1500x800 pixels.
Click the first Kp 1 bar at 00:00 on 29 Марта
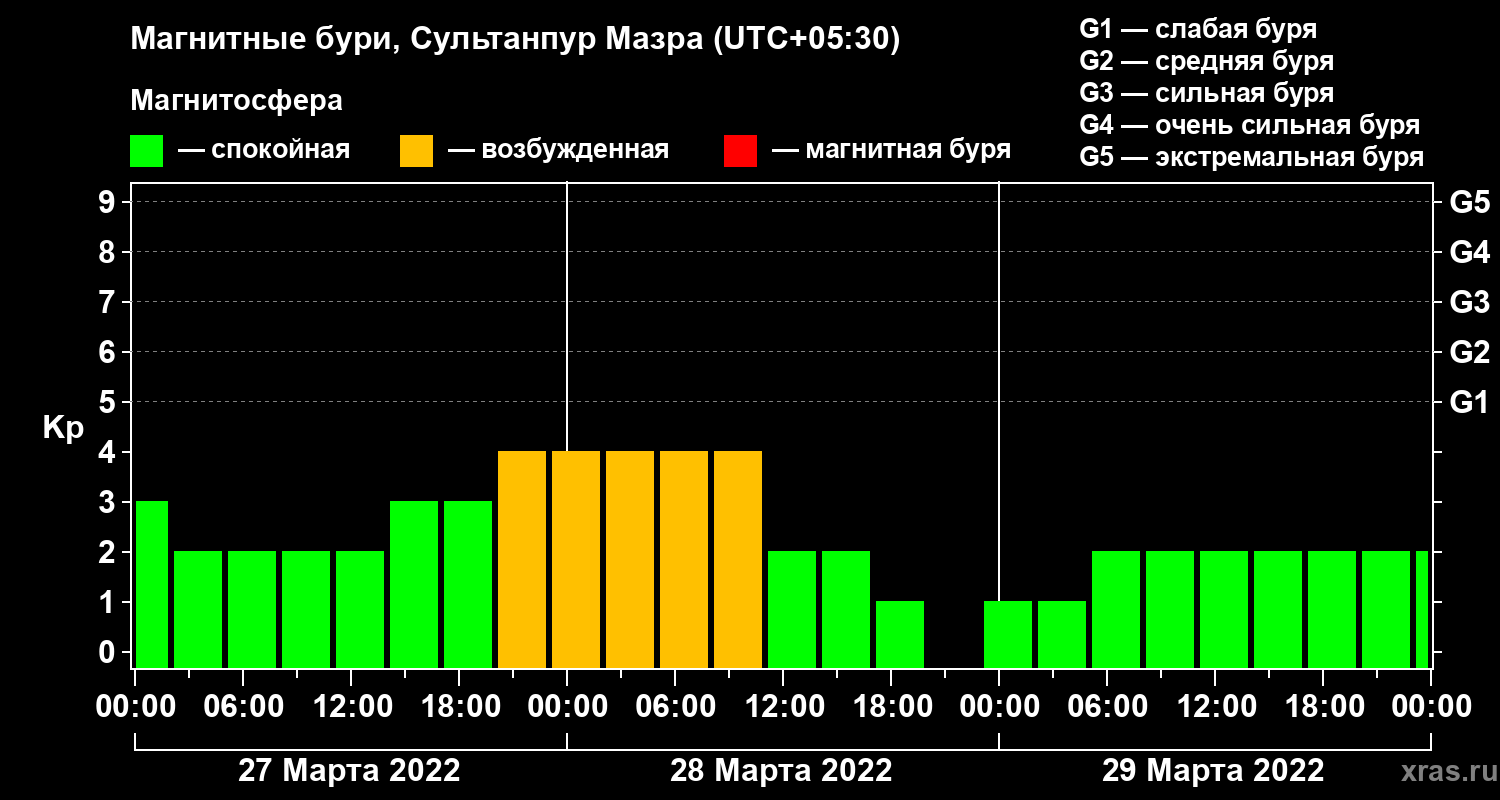[x=1008, y=634]
